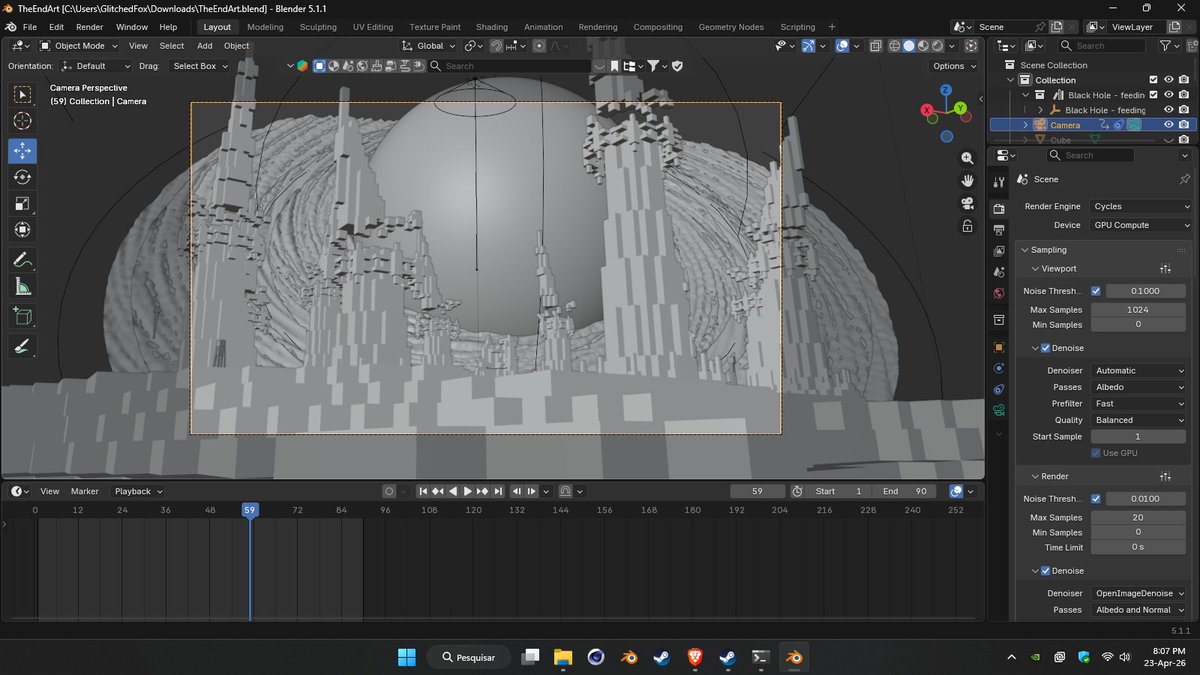The image size is (1200, 675).
Task: Open the Tool properties tab
Action: tap(998, 182)
